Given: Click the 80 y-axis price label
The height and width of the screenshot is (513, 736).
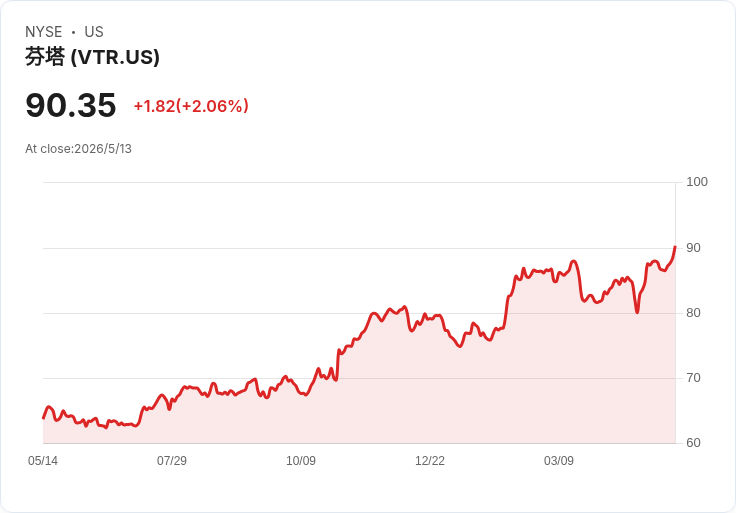Looking at the screenshot, I should click(x=693, y=313).
